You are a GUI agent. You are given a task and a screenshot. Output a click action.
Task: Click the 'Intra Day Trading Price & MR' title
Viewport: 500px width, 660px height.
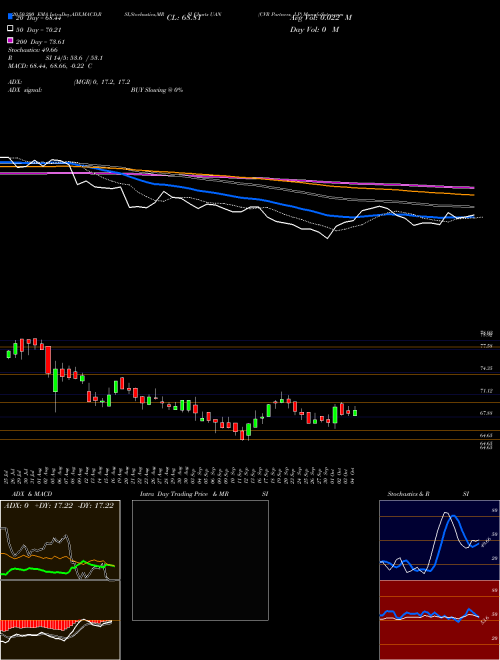(x=184, y=494)
